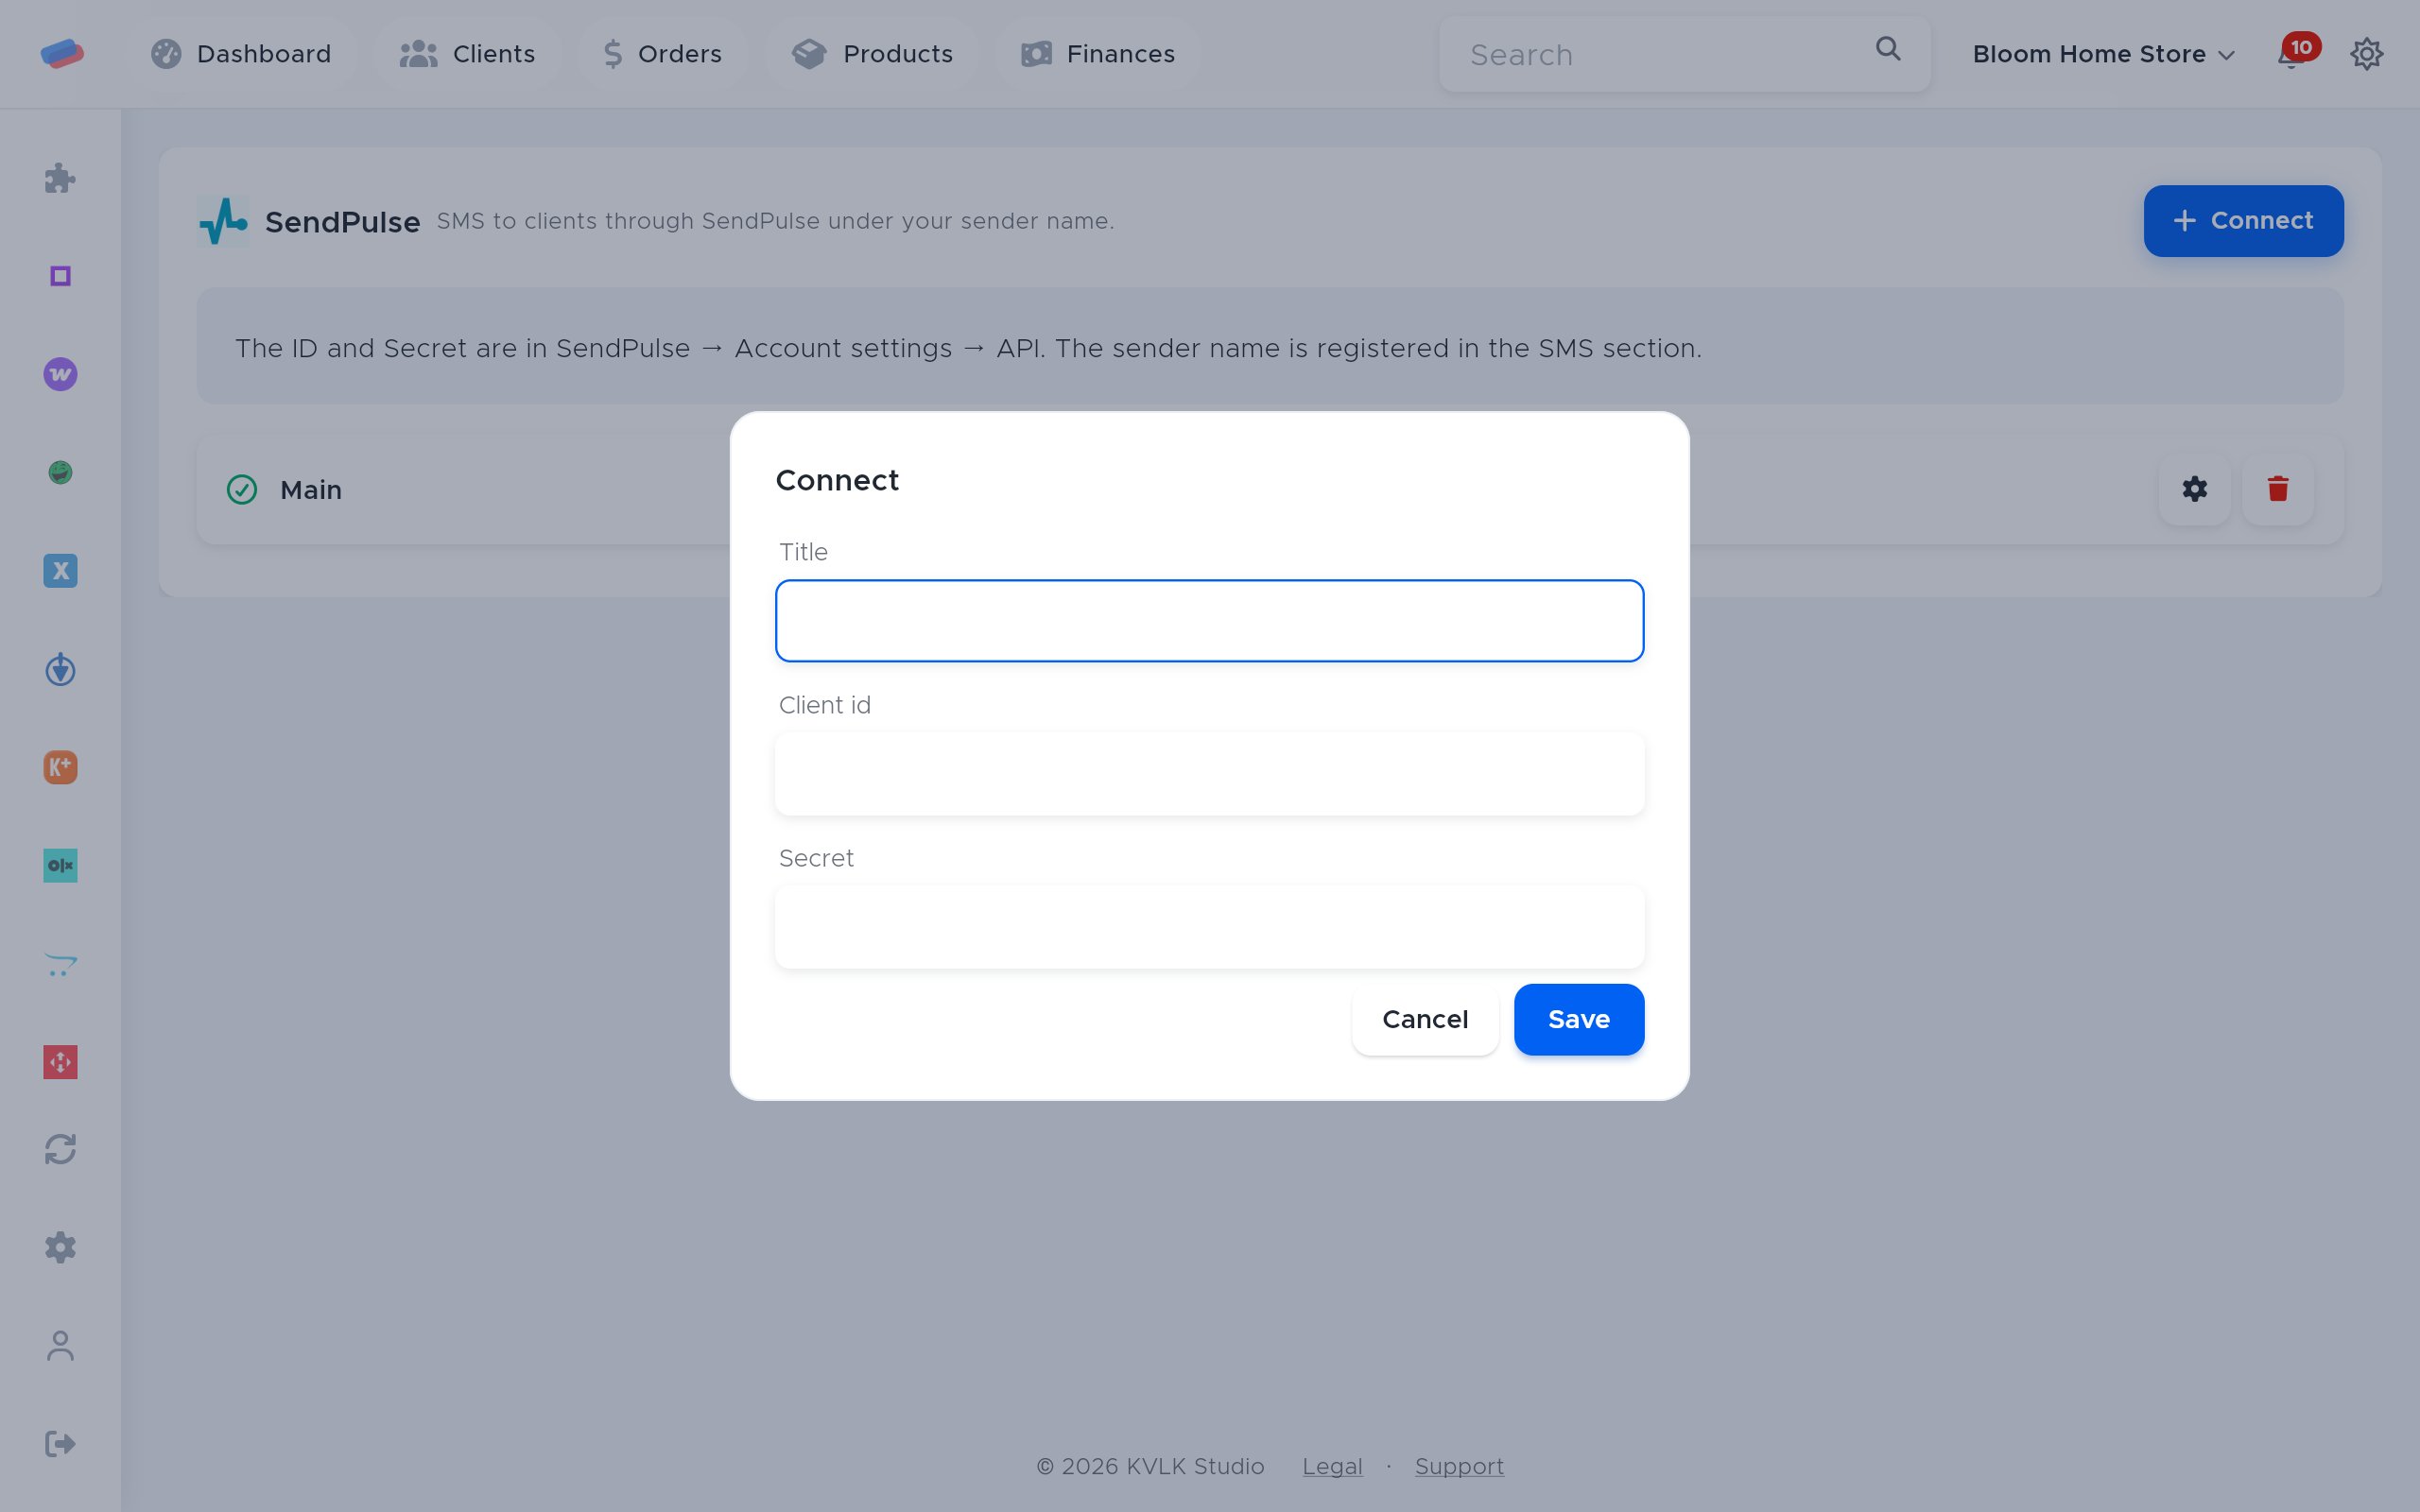2420x1512 pixels.
Task: Click the Save button in dialog
Action: click(x=1578, y=1019)
